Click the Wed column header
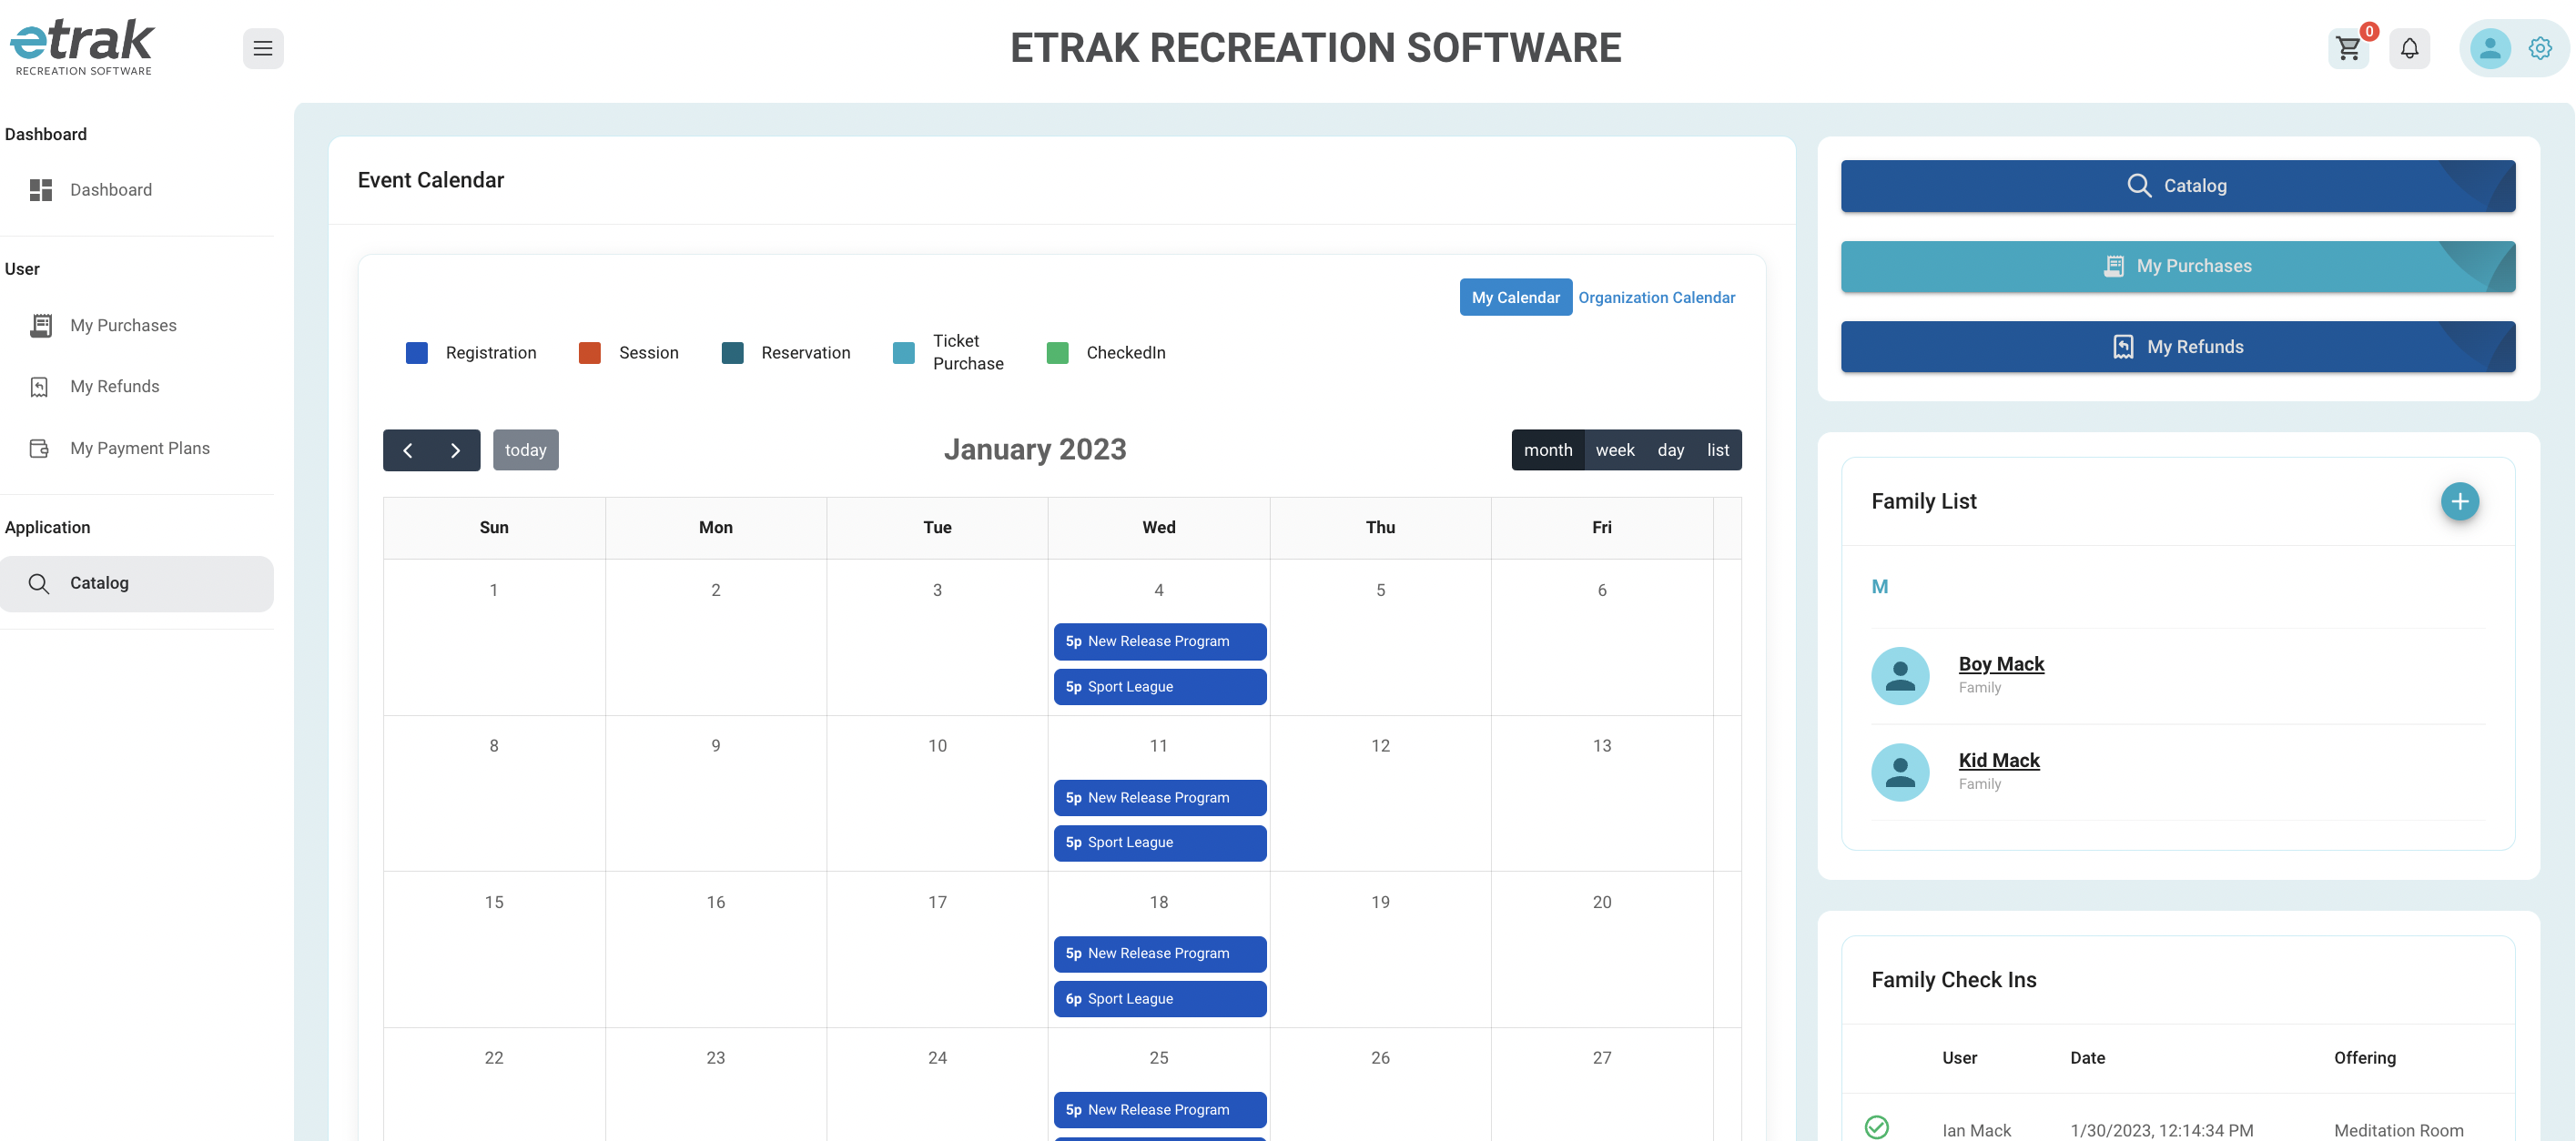This screenshot has width=2576, height=1141. [1159, 528]
